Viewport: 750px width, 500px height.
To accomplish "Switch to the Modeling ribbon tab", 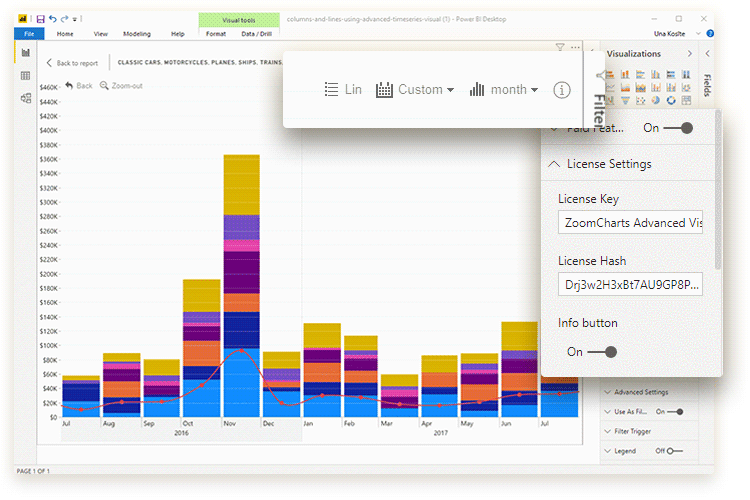I will click(x=137, y=34).
